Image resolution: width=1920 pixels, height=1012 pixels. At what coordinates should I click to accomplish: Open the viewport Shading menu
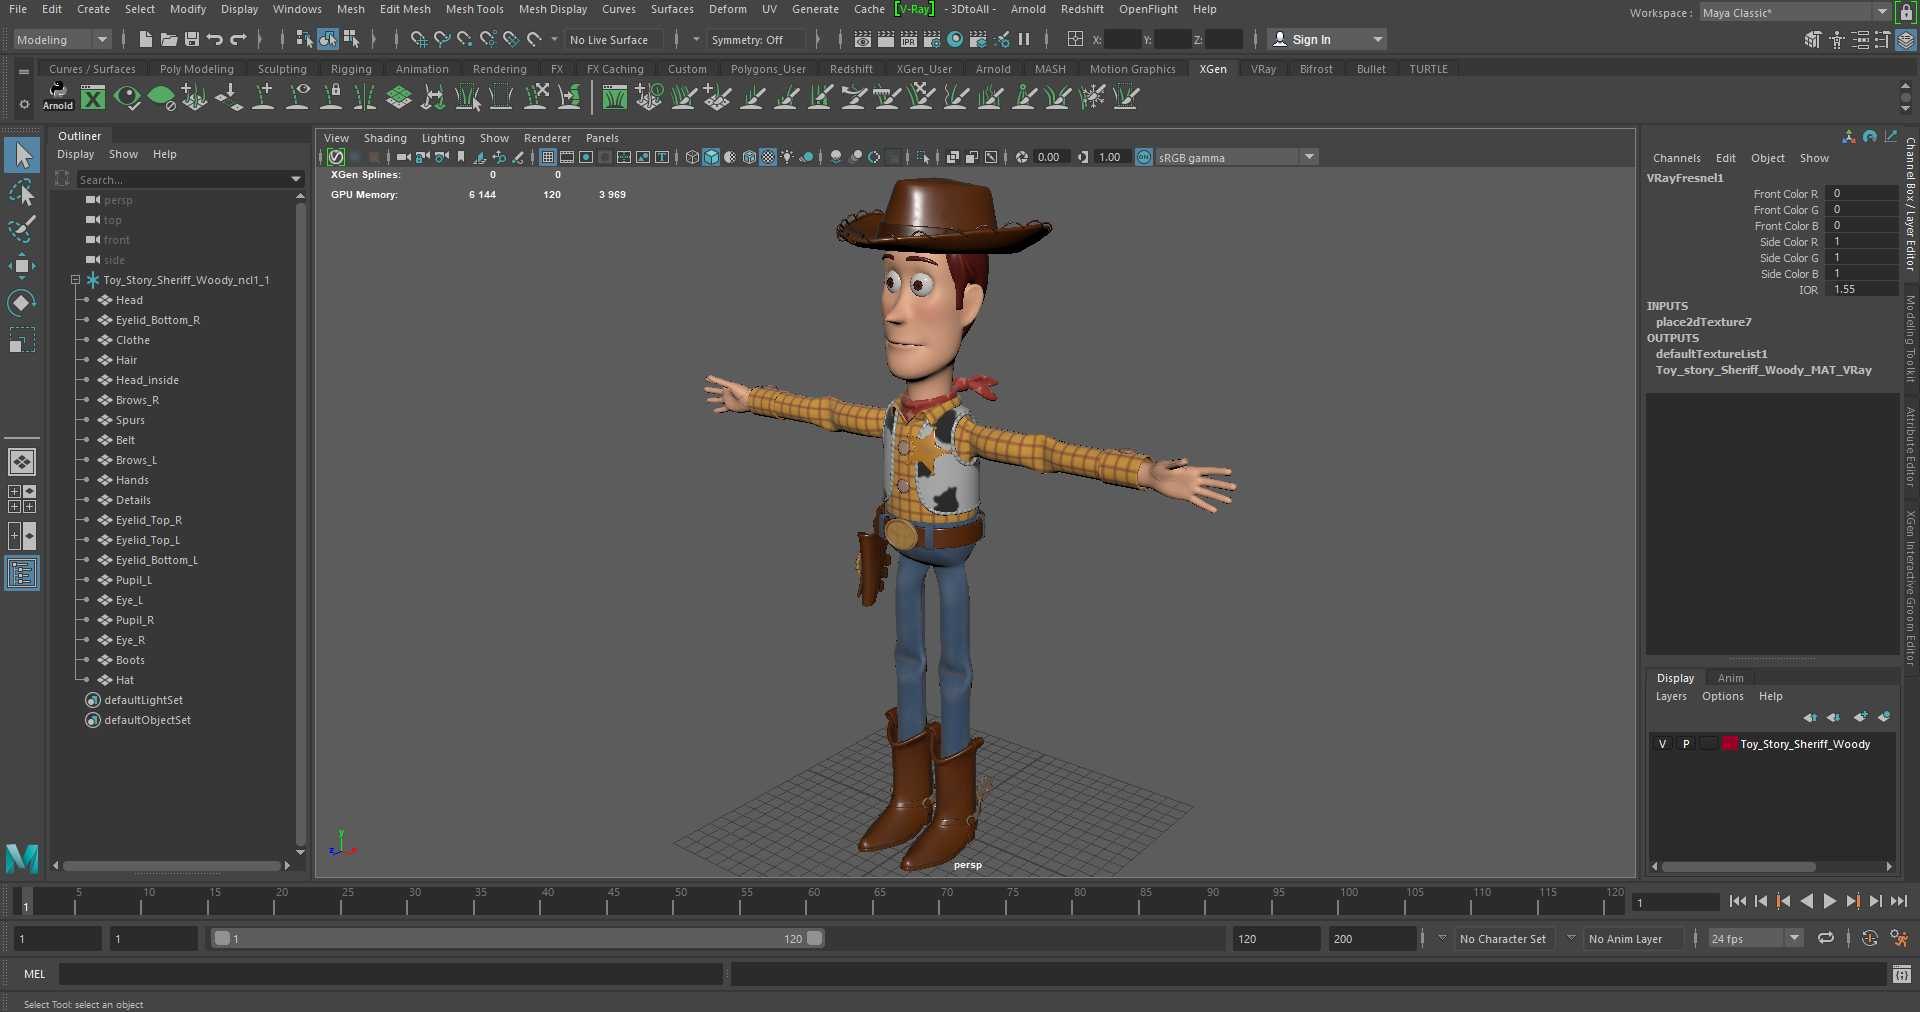[385, 138]
